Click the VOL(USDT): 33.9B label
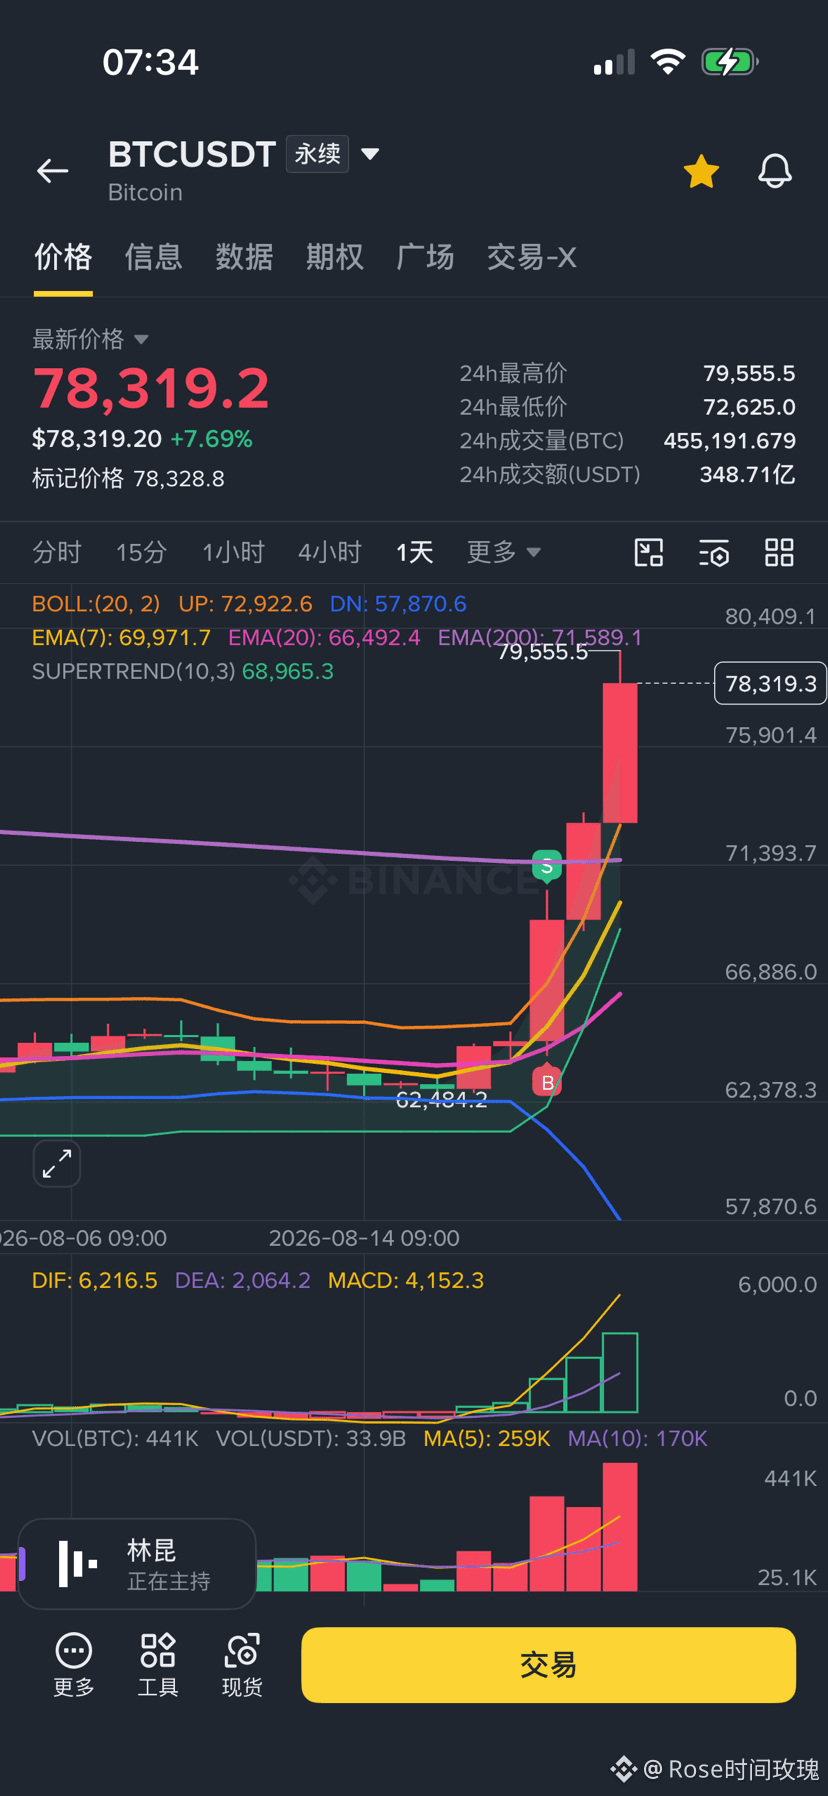Image resolution: width=828 pixels, height=1796 pixels. tap(311, 1438)
